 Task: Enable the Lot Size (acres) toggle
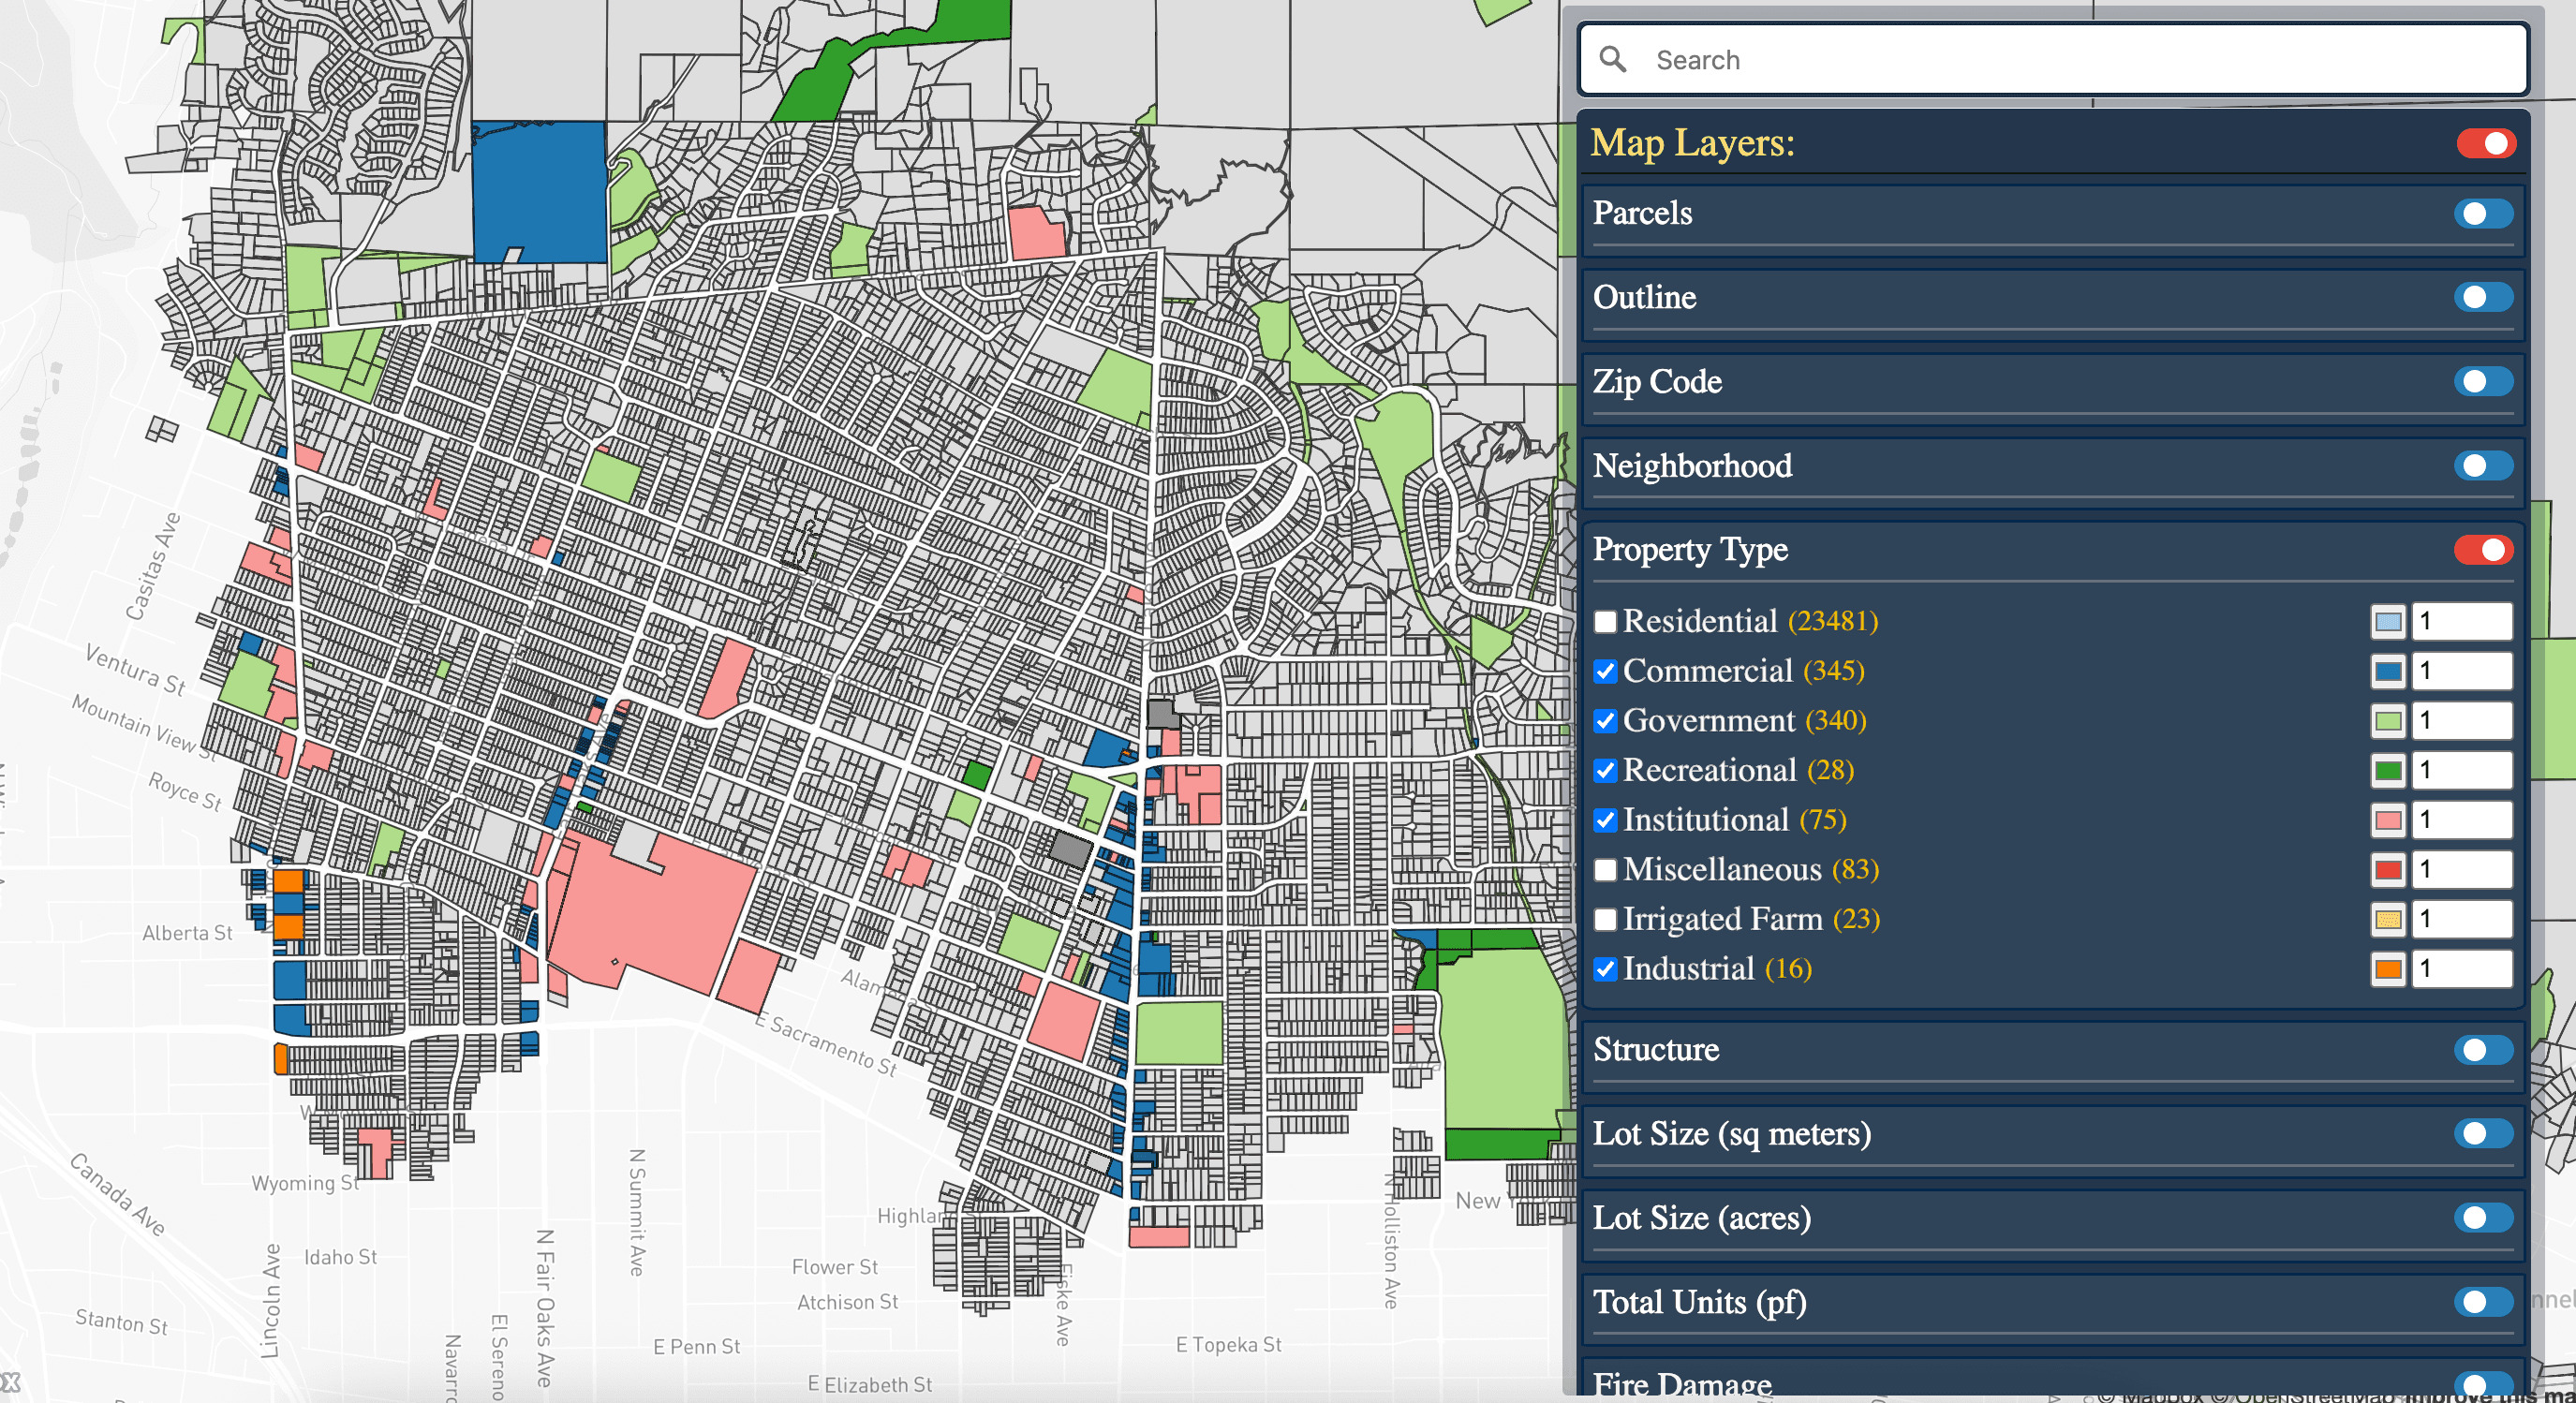[x=2483, y=1218]
